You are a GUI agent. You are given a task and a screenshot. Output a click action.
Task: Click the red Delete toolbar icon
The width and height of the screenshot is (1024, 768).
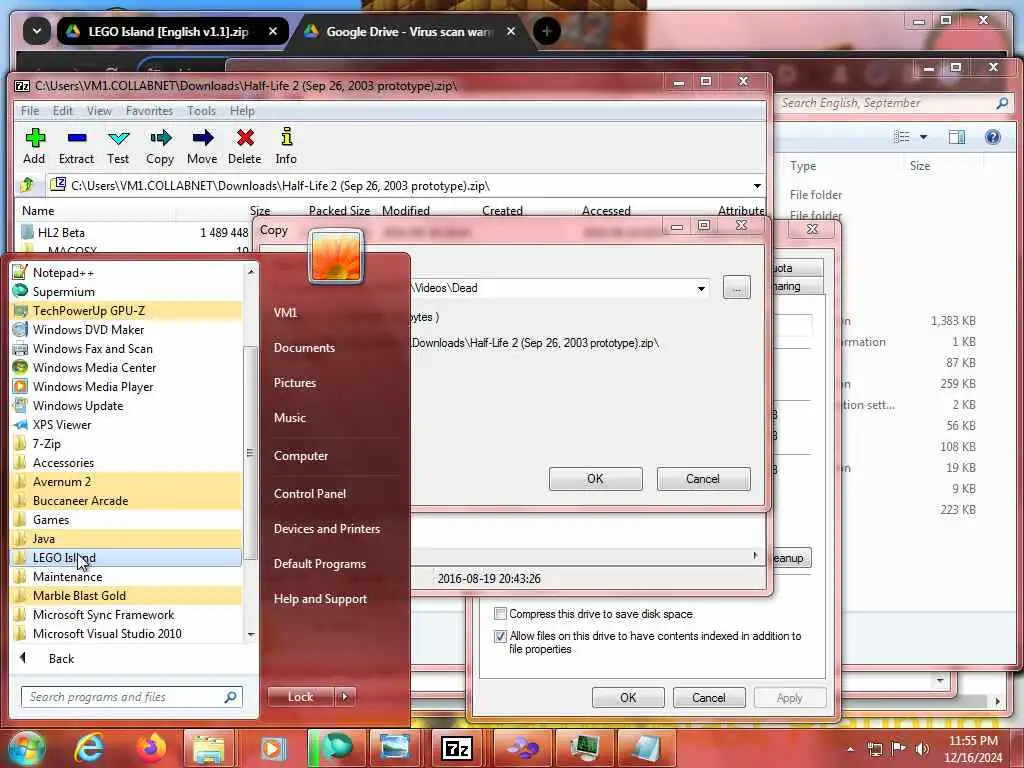point(245,146)
